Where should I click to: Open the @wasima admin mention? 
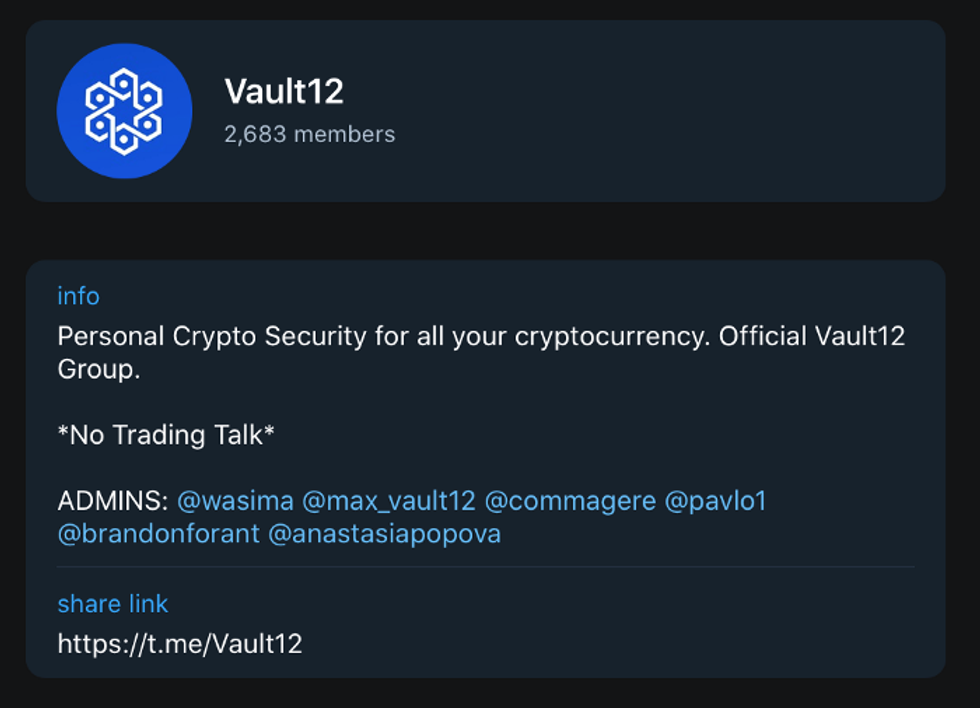coord(235,501)
